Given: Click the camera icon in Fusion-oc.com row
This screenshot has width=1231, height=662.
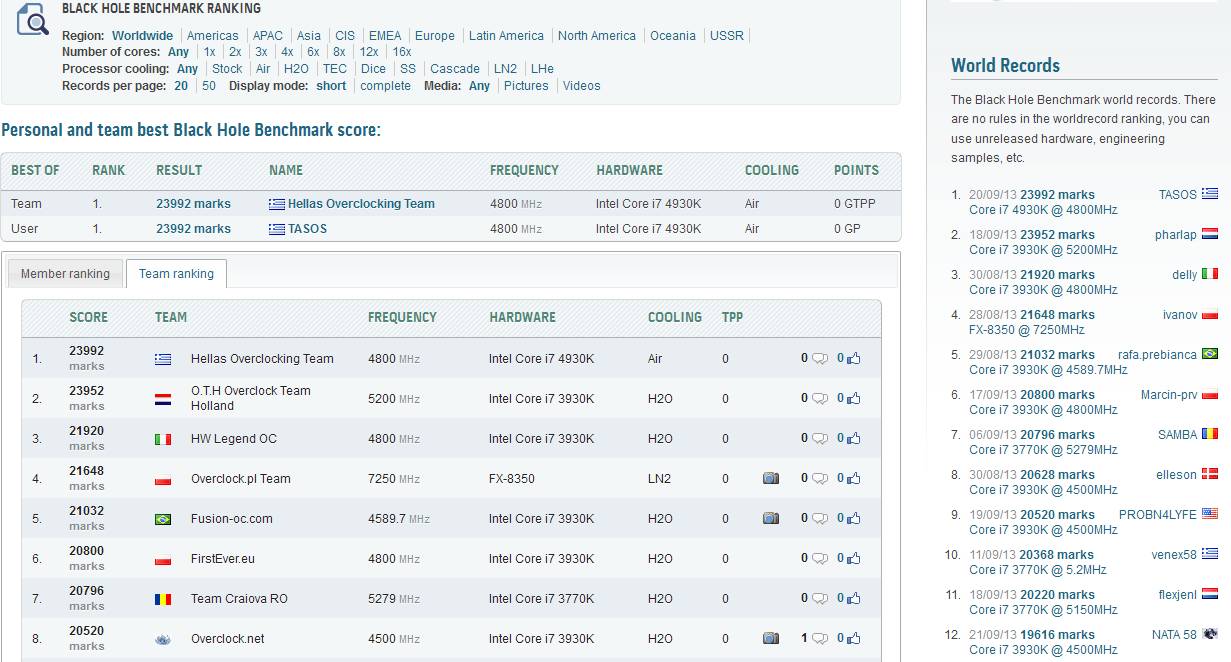Looking at the screenshot, I should [x=770, y=519].
